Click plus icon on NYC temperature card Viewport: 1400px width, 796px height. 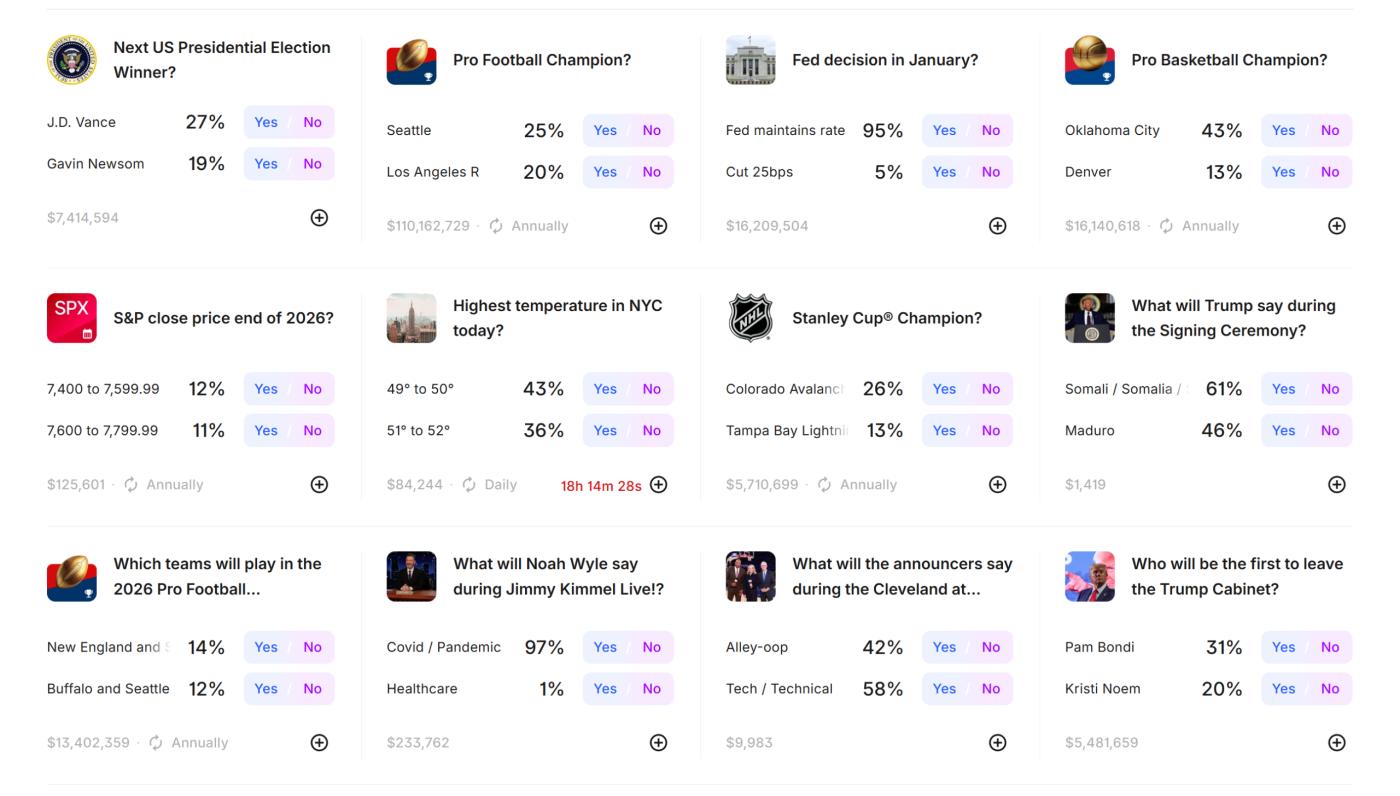[658, 485]
